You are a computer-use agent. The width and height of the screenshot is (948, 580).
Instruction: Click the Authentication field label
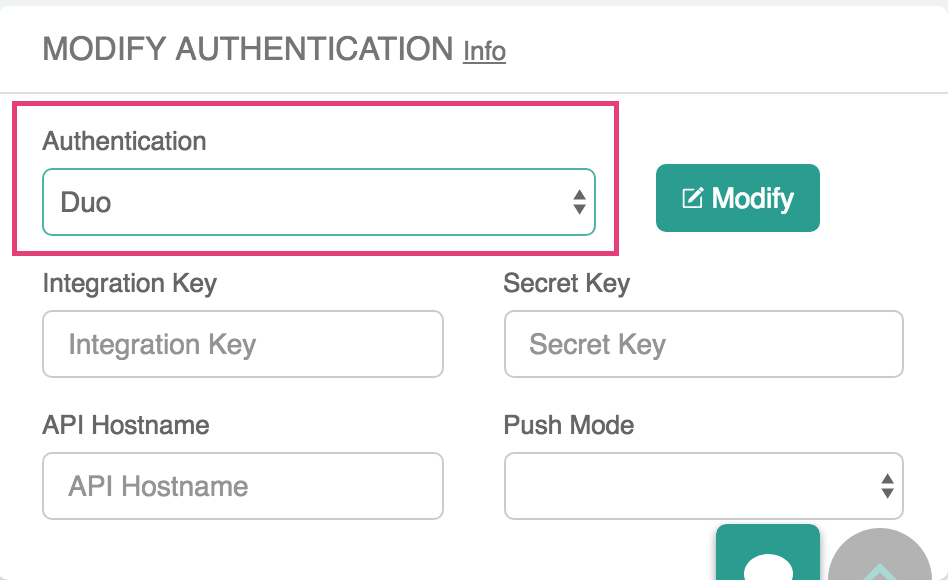point(124,141)
